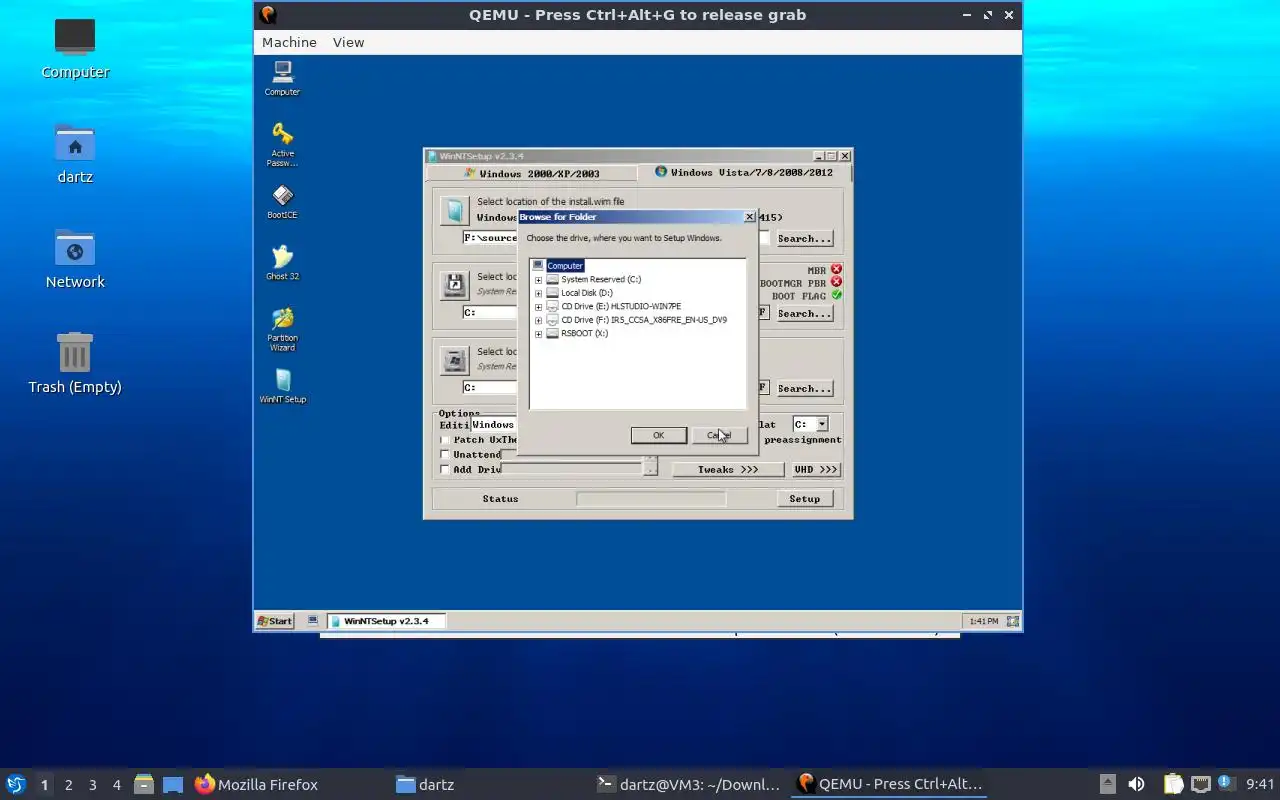Click Search for the install.wim location
The width and height of the screenshot is (1280, 800).
tap(804, 239)
